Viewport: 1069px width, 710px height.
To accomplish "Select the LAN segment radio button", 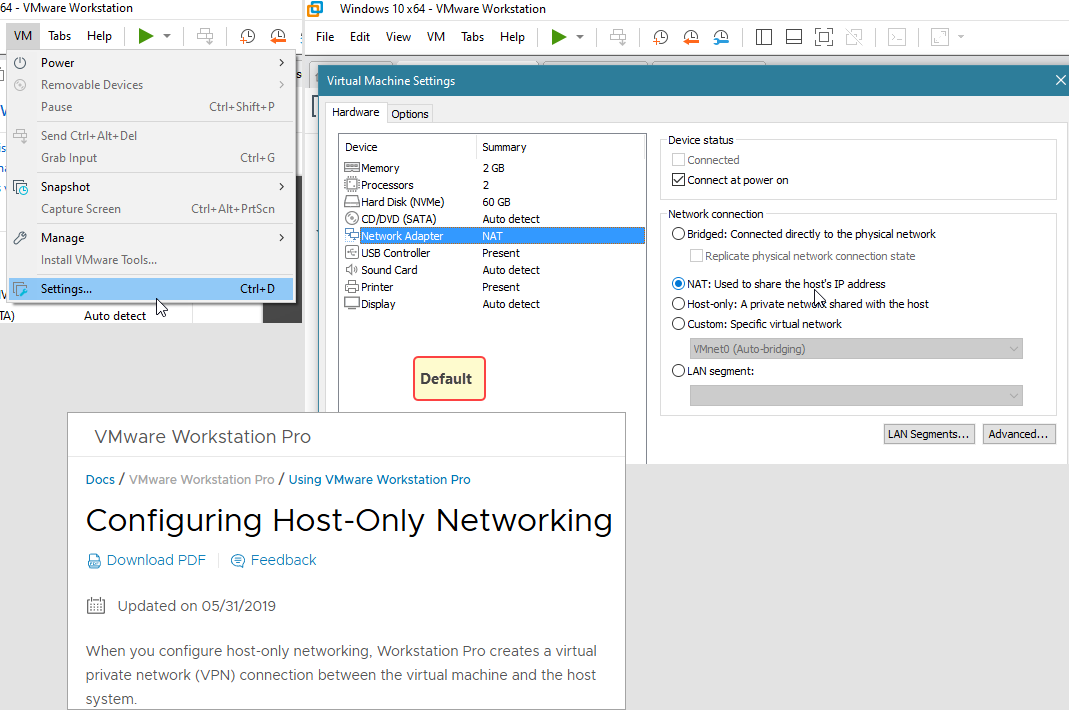I will point(678,371).
